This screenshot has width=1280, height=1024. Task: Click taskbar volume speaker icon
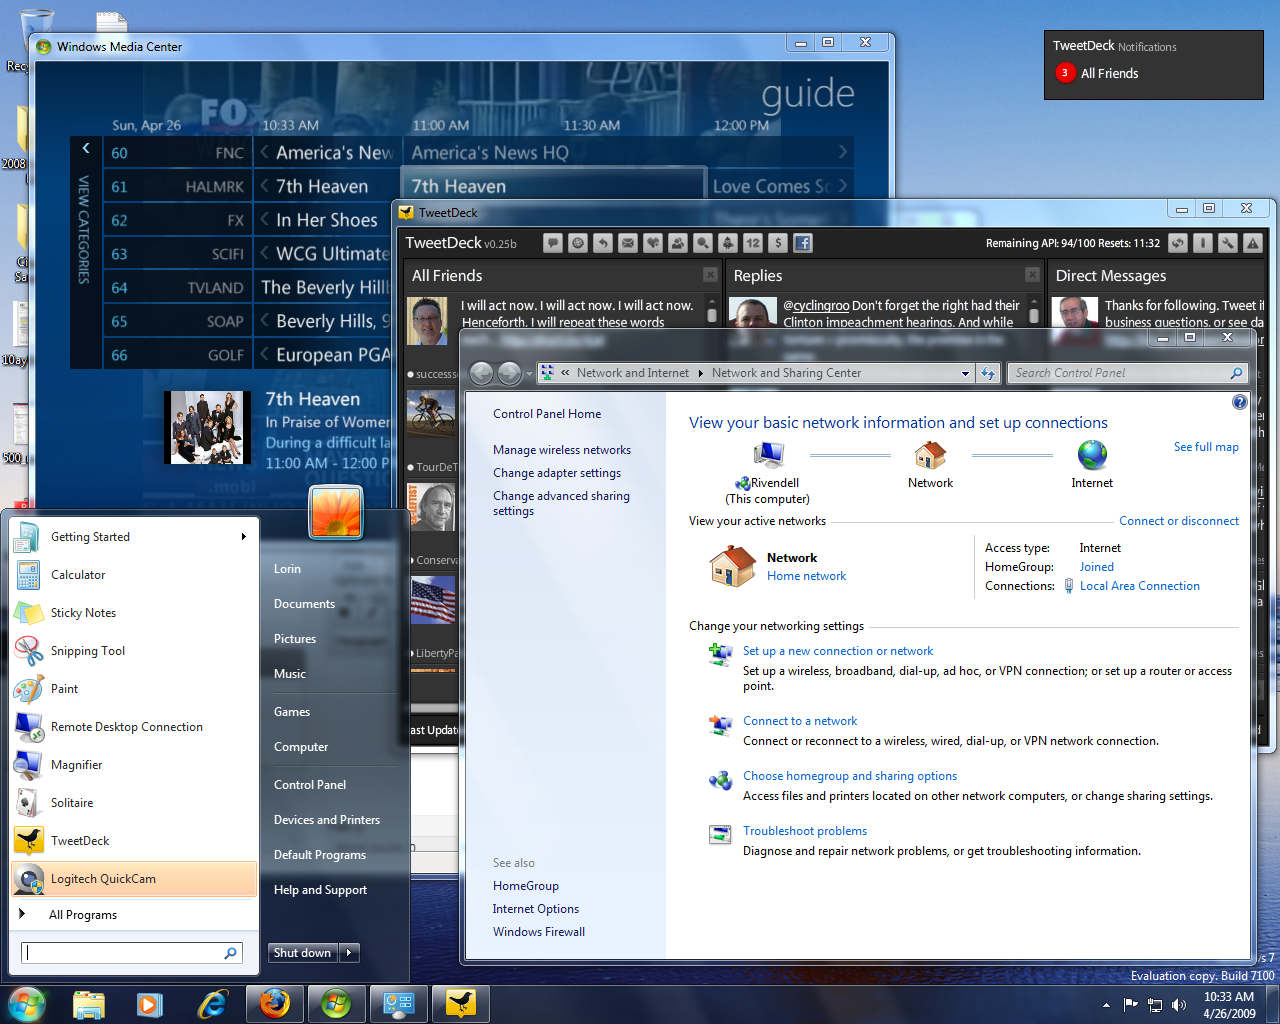click(x=1179, y=1005)
